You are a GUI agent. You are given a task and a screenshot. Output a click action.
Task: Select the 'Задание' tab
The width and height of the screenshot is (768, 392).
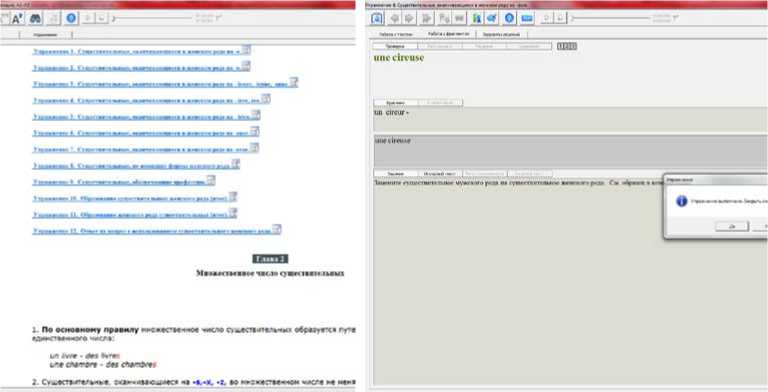(395, 173)
